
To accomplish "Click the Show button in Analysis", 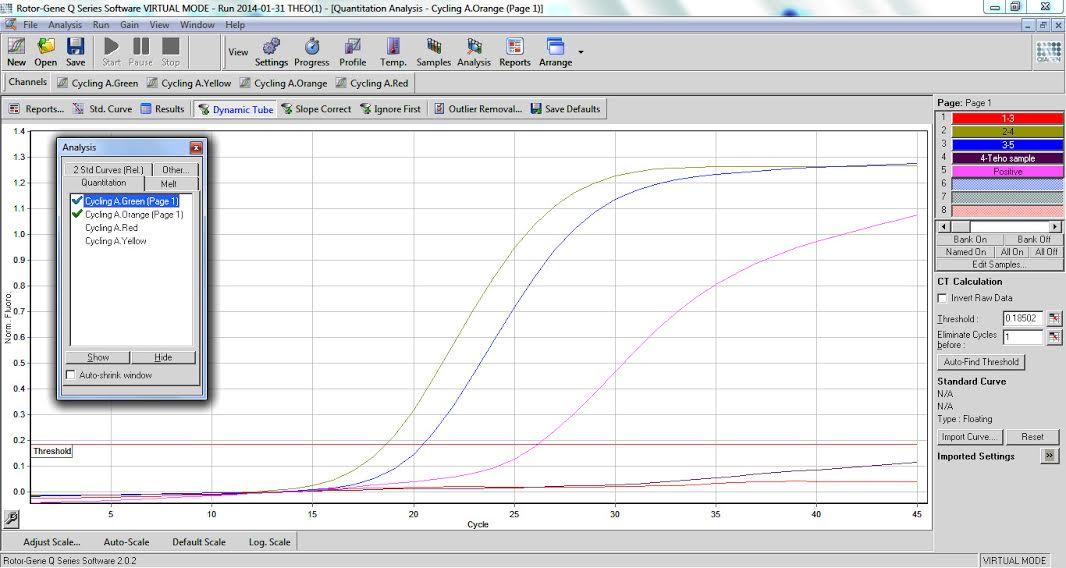I will [98, 357].
